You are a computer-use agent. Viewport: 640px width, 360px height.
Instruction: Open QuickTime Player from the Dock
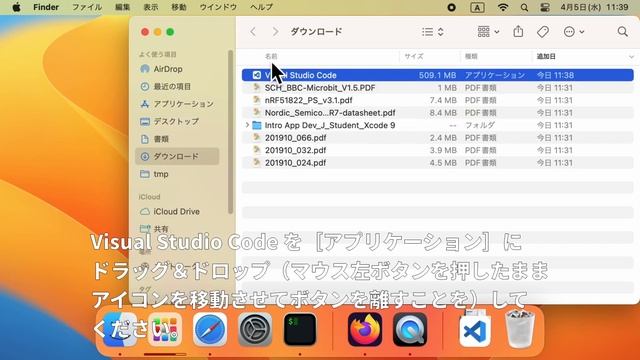410,329
